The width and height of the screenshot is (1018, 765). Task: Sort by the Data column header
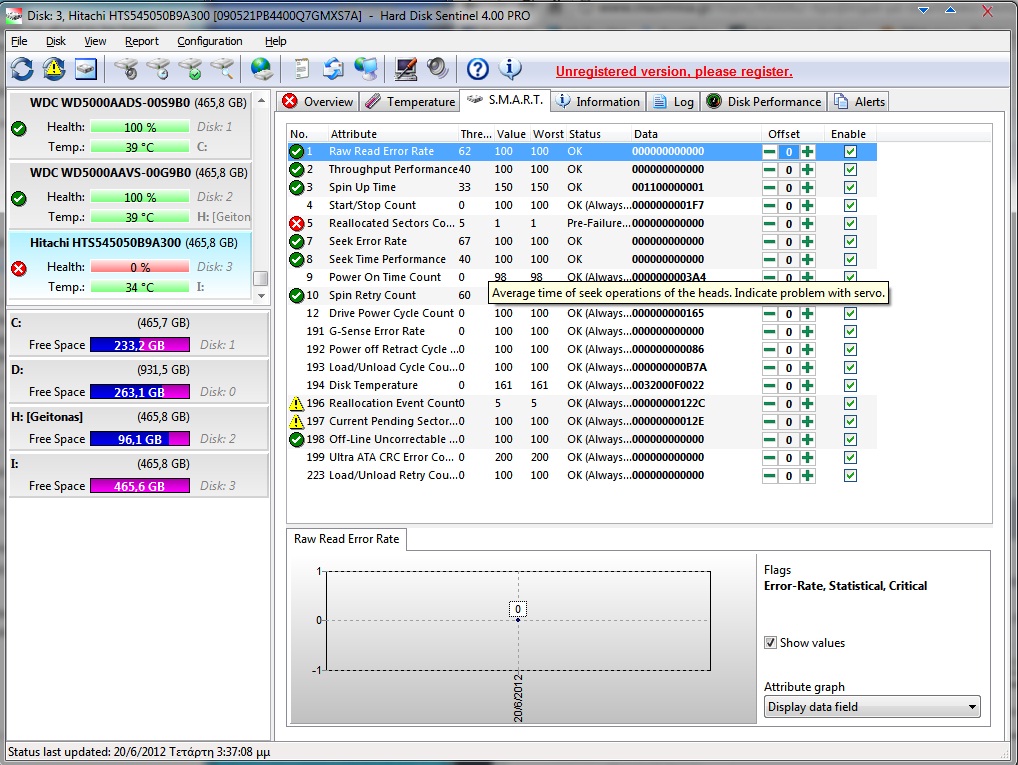[695, 134]
